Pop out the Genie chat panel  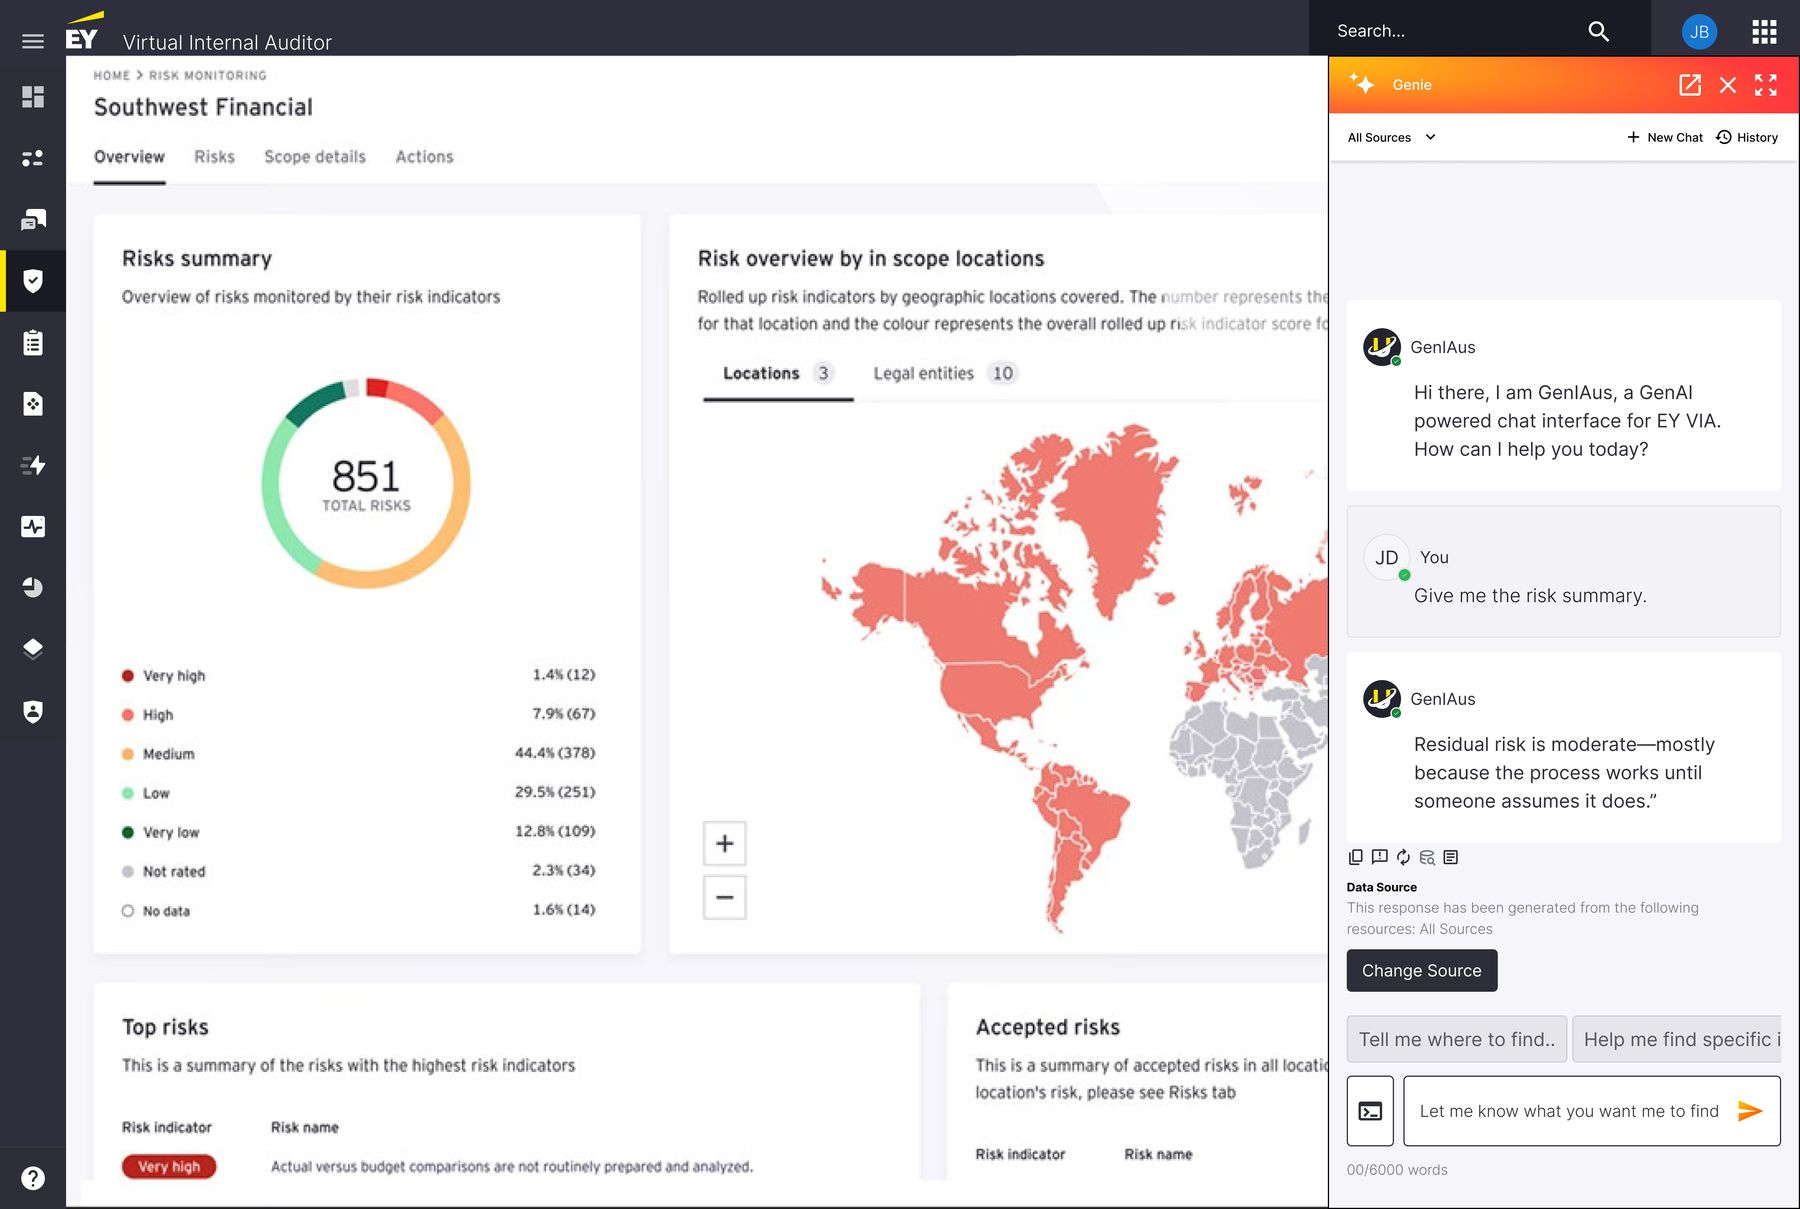(1690, 85)
